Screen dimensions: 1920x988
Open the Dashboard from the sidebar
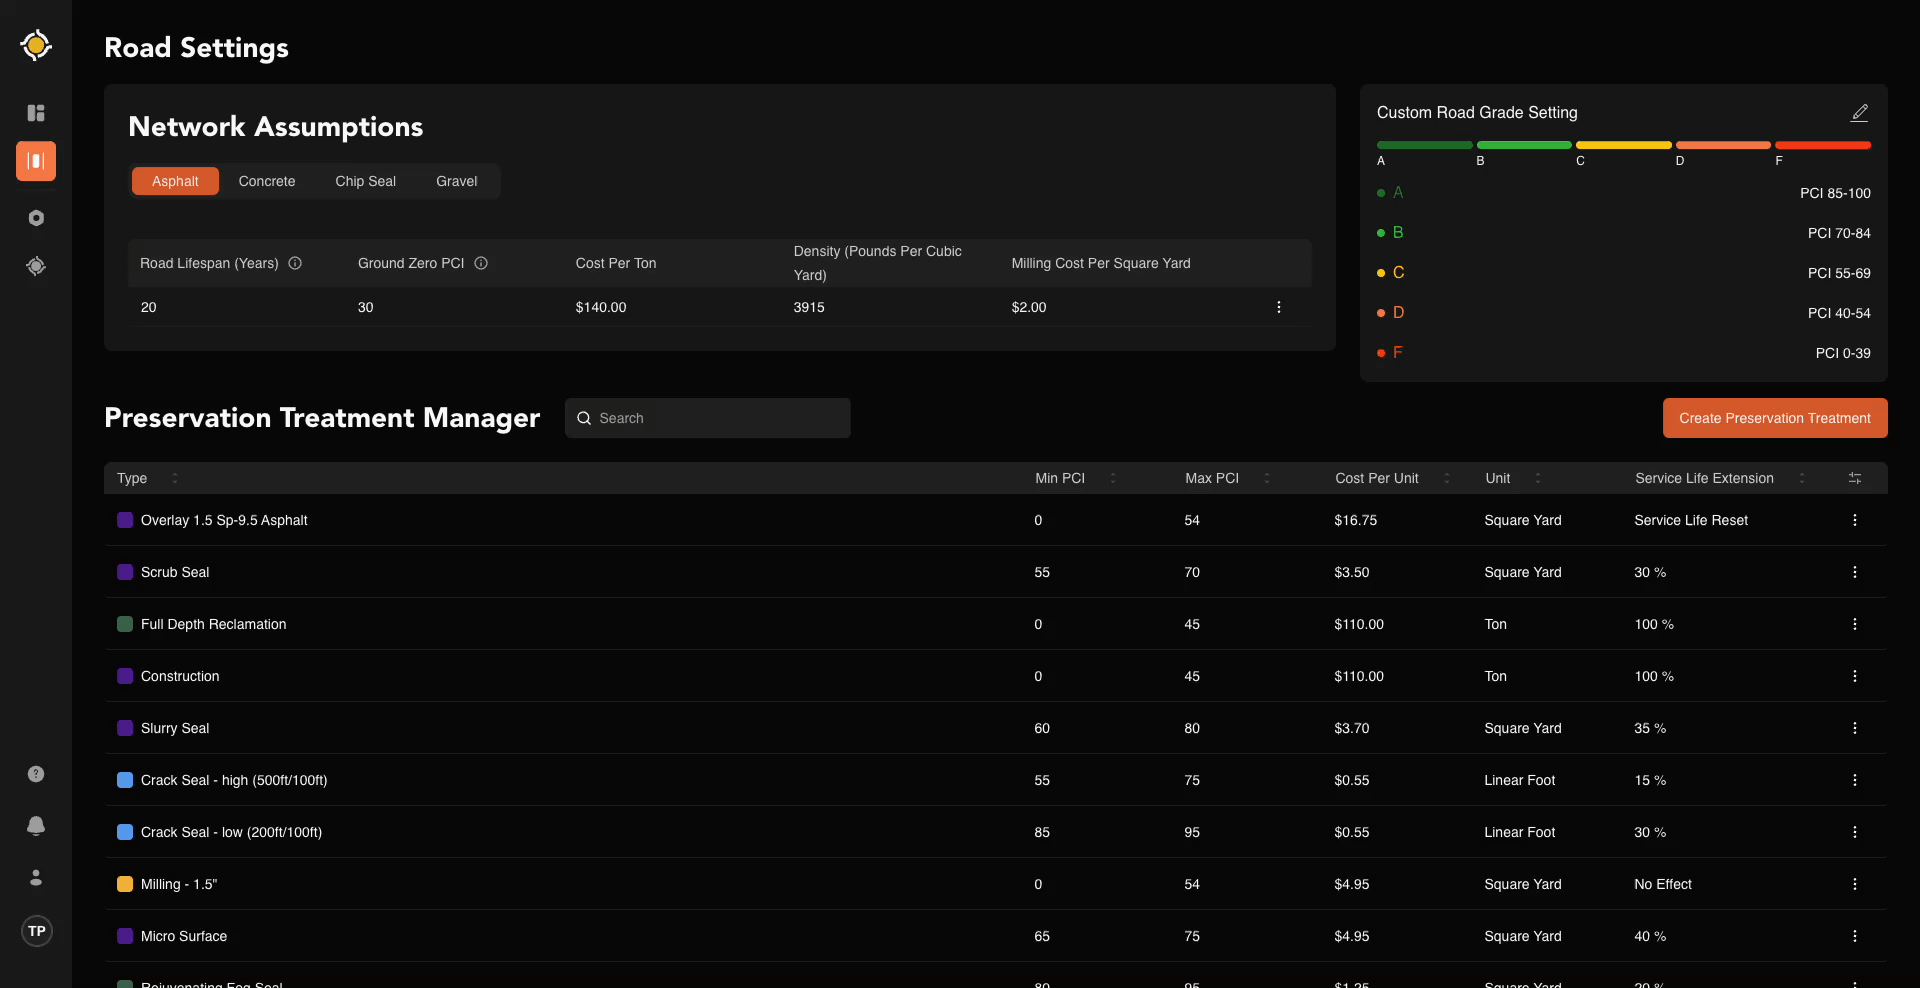pyautogui.click(x=36, y=113)
